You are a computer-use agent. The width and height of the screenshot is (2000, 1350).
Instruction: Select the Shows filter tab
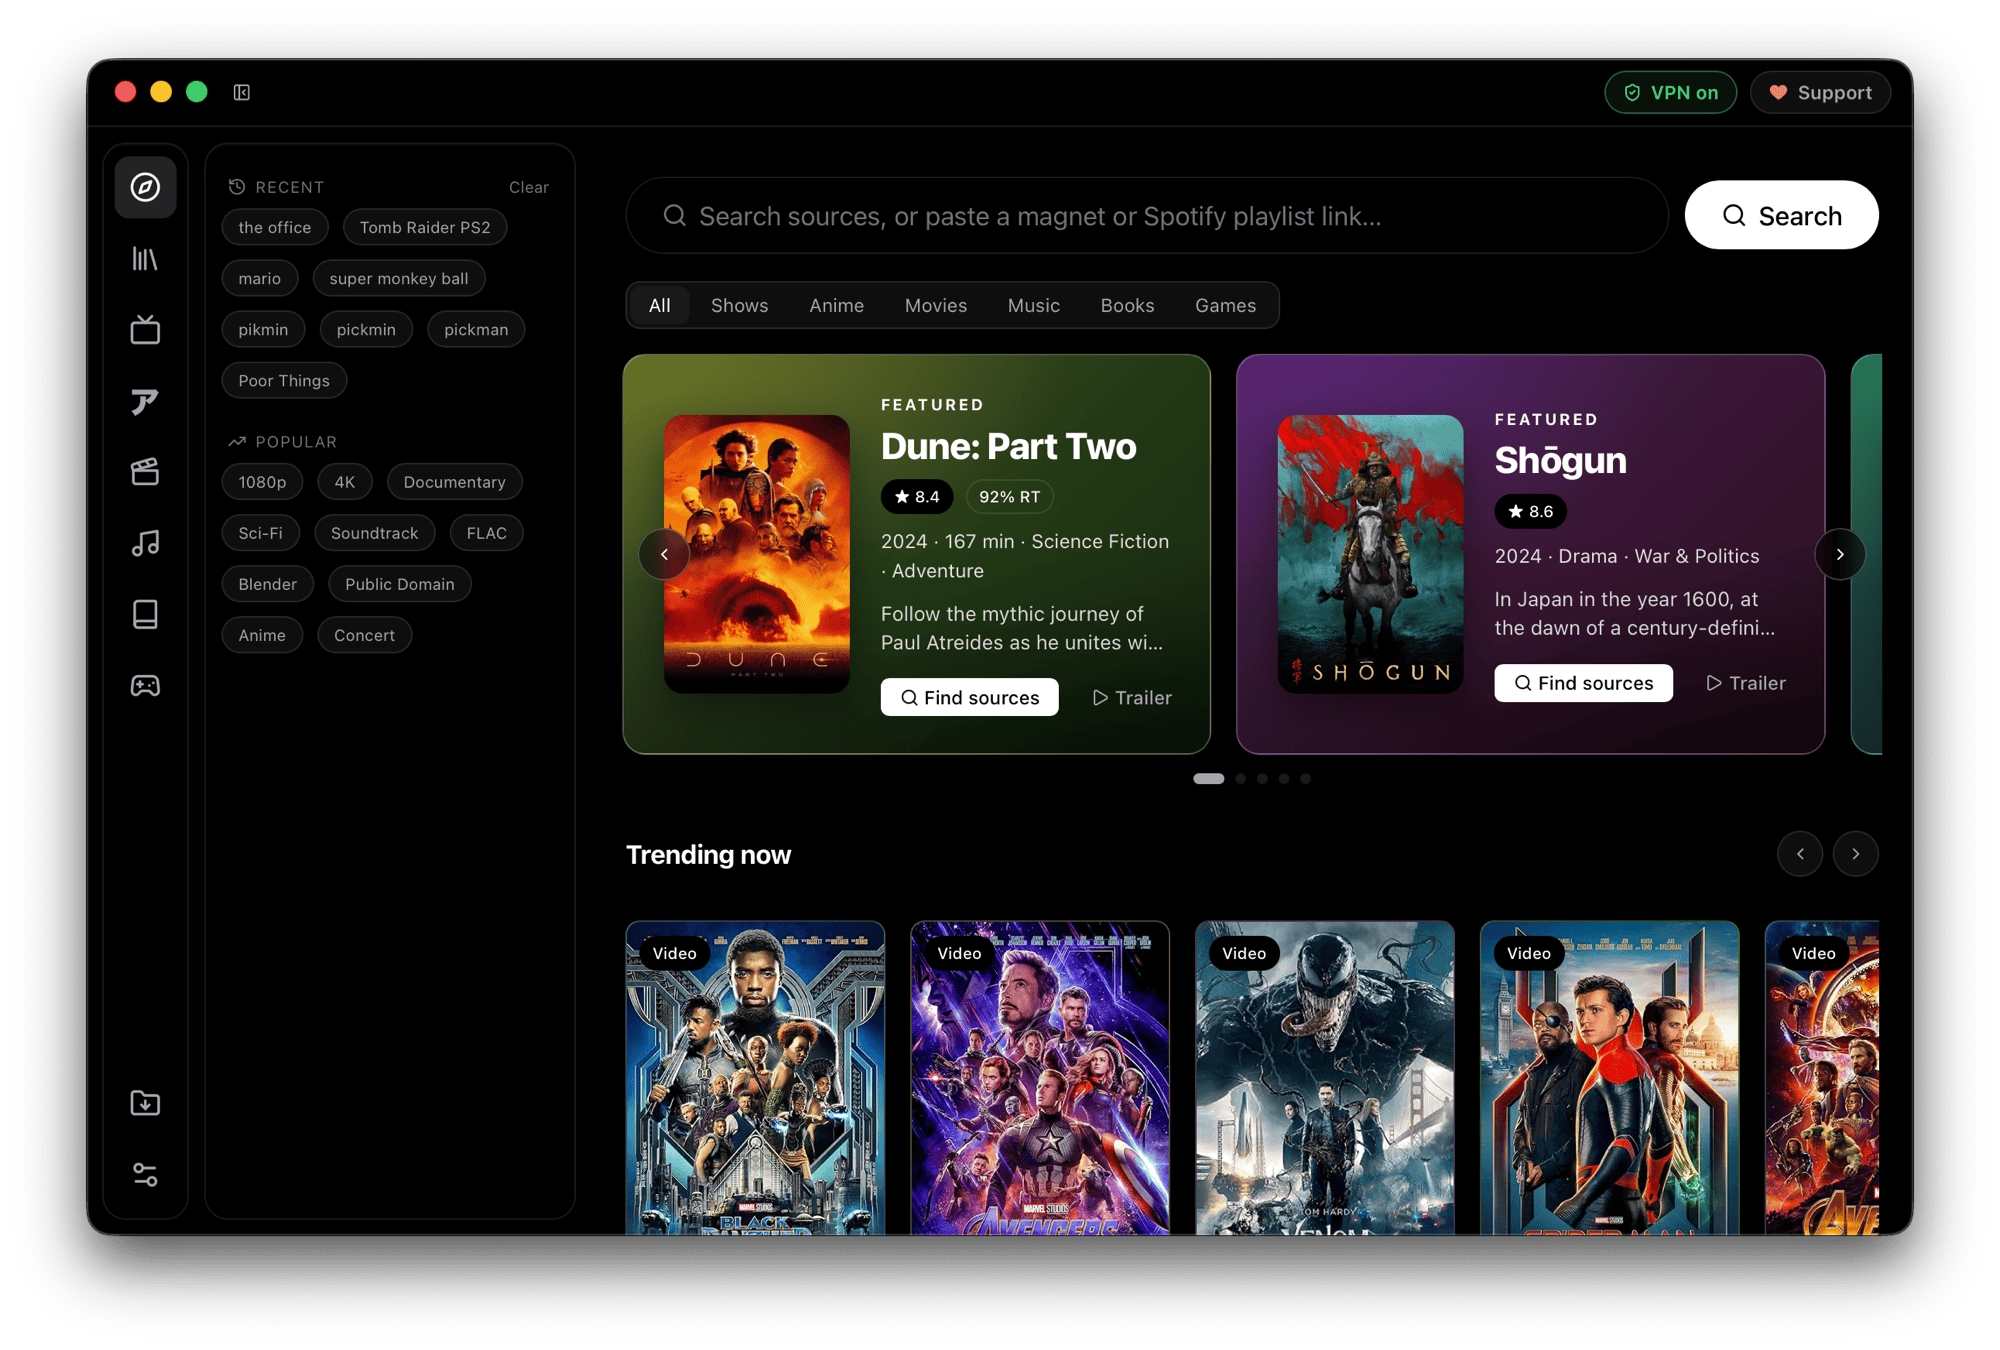pos(739,305)
